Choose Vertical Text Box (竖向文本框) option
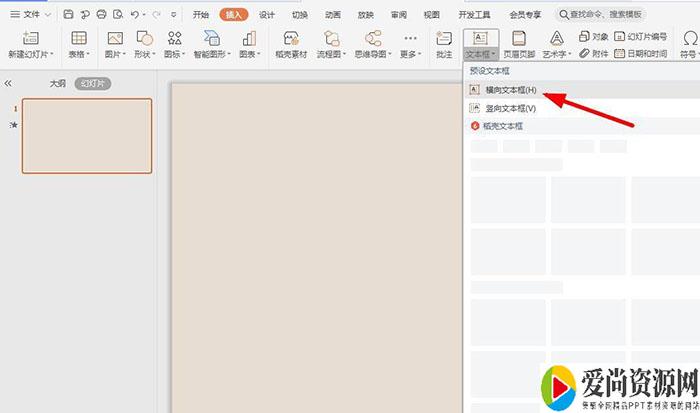Screen dimensions: 700x413 [510, 108]
